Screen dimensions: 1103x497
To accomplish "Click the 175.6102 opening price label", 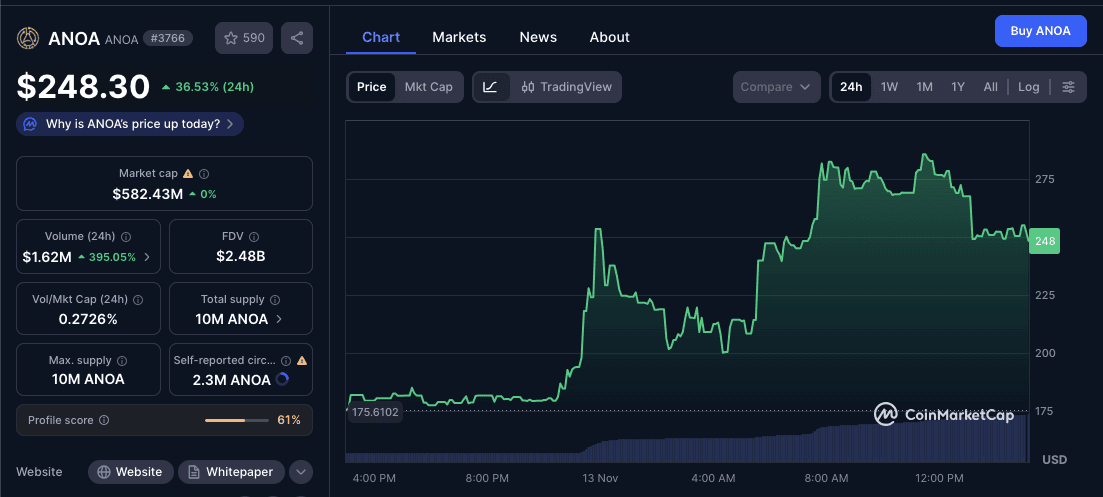I will tap(376, 412).
